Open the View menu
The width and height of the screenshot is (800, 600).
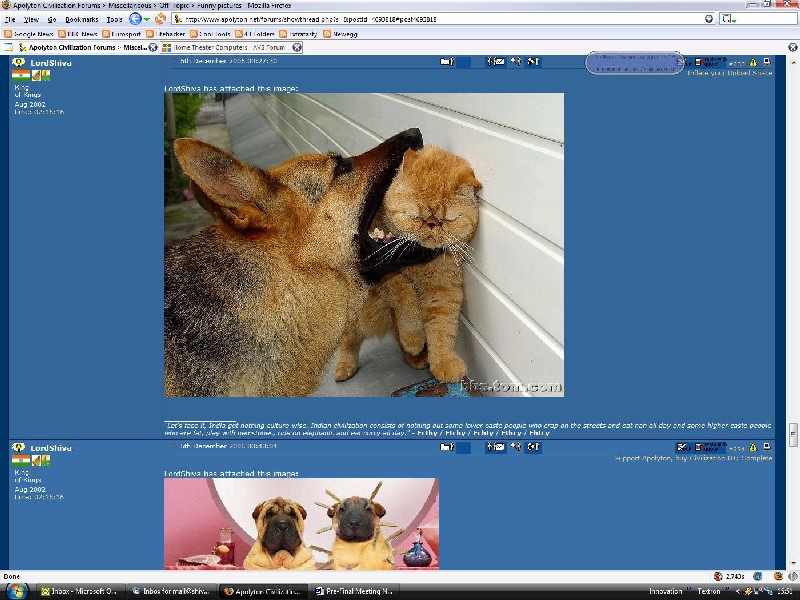[32, 19]
